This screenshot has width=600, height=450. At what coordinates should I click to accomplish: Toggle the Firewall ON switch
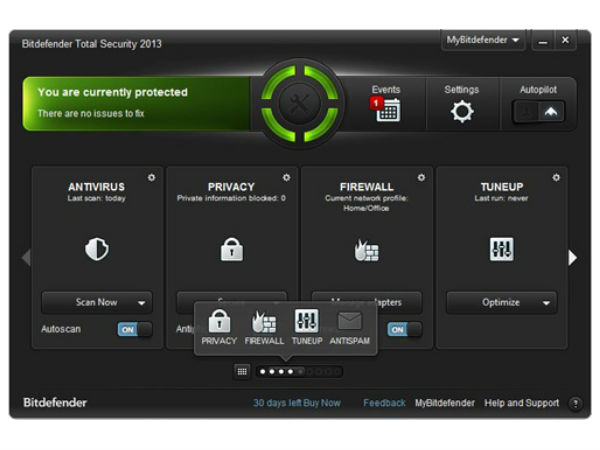(x=404, y=329)
